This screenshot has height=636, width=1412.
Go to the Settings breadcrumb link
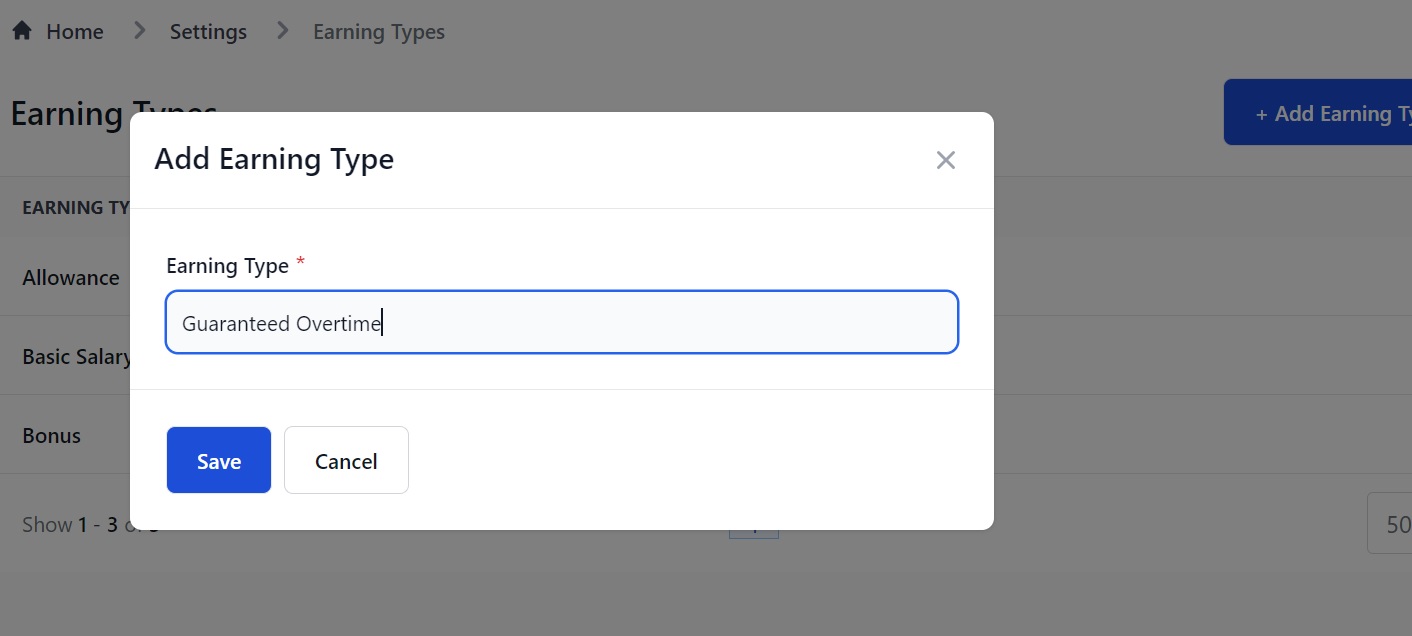208,32
